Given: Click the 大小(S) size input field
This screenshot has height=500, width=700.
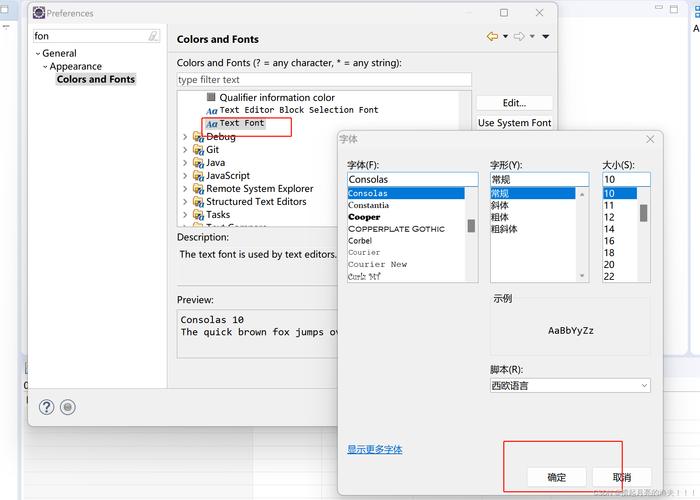Looking at the screenshot, I should click(x=626, y=179).
